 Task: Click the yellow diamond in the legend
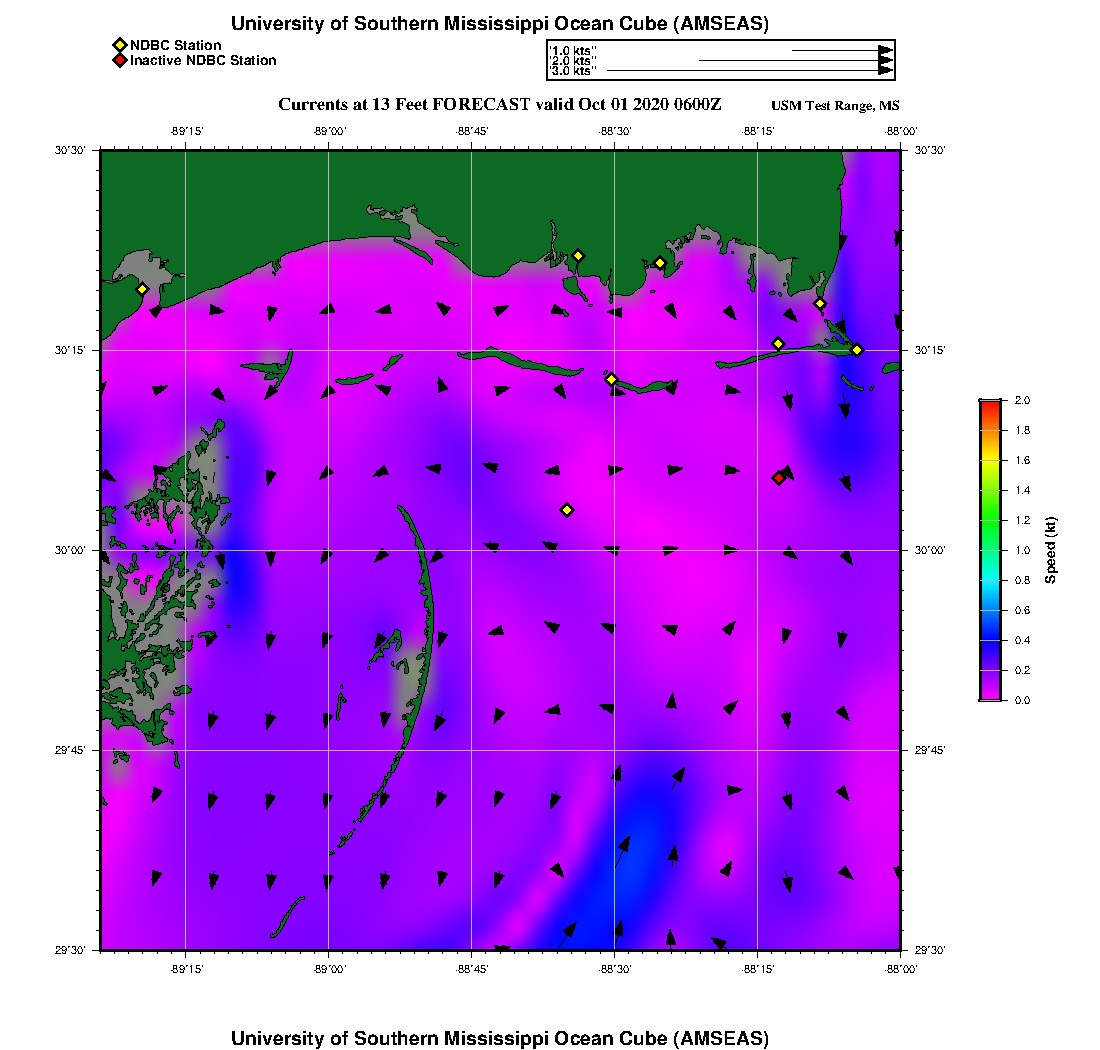(x=119, y=45)
